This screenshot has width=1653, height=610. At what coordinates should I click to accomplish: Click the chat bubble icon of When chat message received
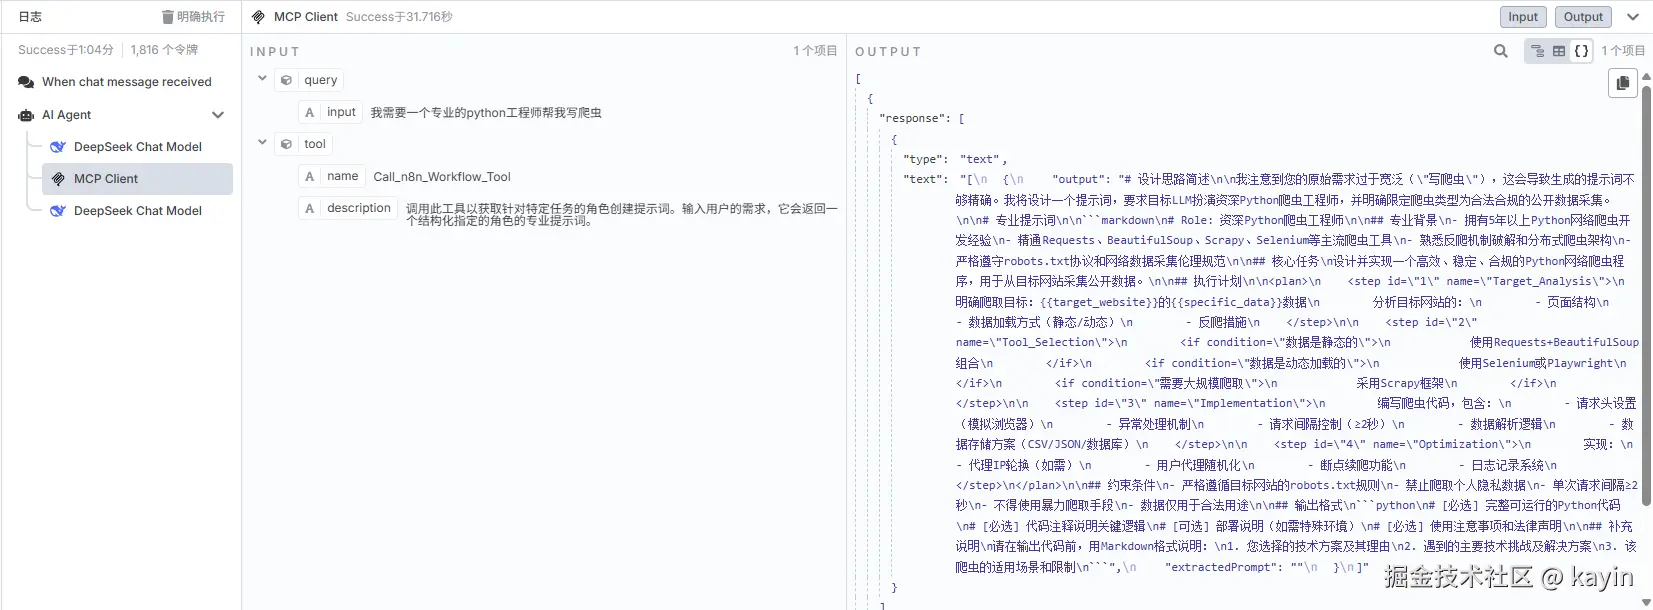coord(26,82)
